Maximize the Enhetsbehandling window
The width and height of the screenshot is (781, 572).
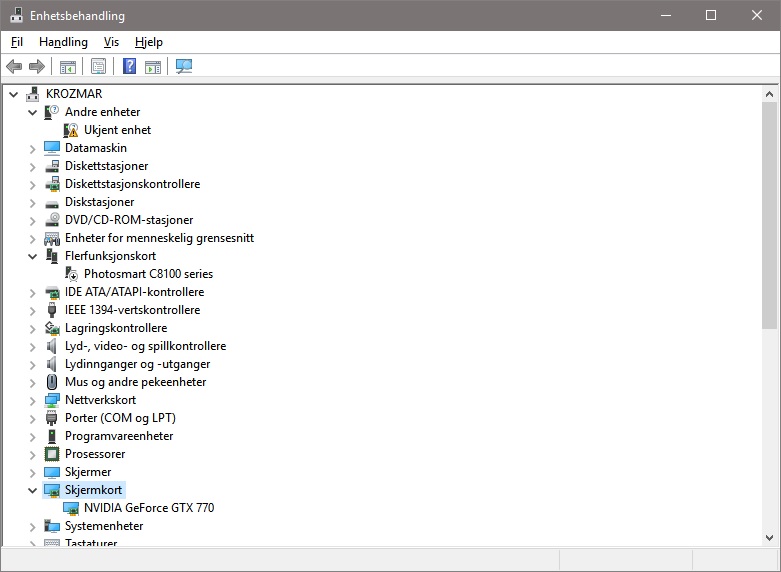pyautogui.click(x=711, y=15)
